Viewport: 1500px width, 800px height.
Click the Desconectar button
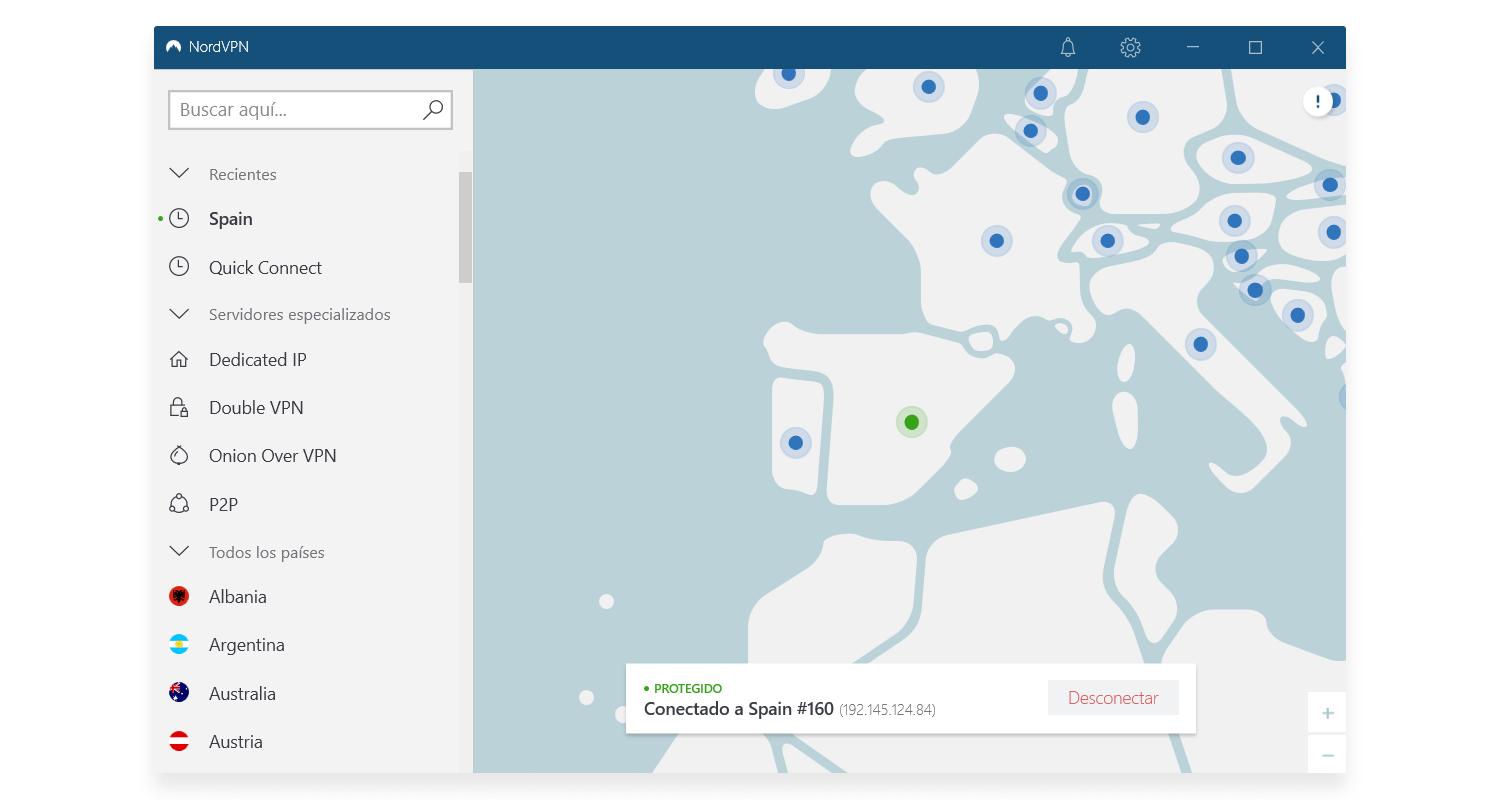pyautogui.click(x=1113, y=698)
